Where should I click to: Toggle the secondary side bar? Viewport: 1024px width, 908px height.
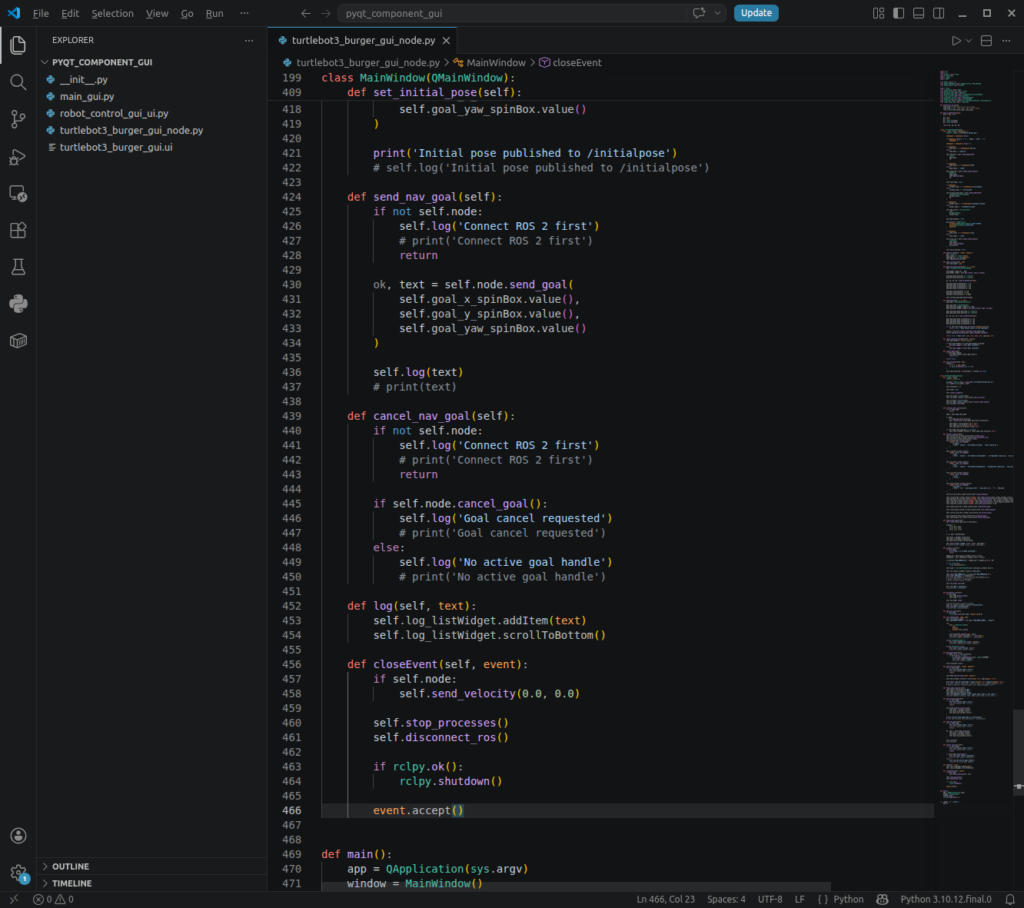(x=938, y=13)
